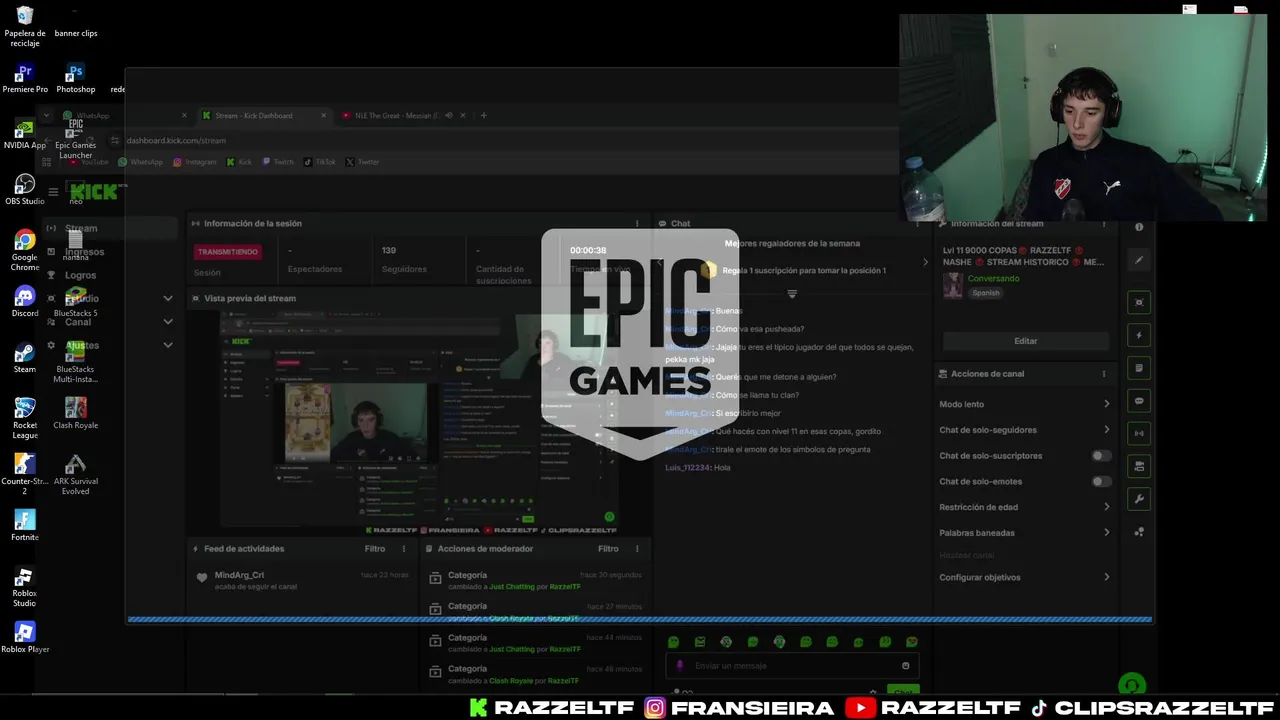Click the green headset support icon
This screenshot has height=720, width=1280.
[1132, 685]
